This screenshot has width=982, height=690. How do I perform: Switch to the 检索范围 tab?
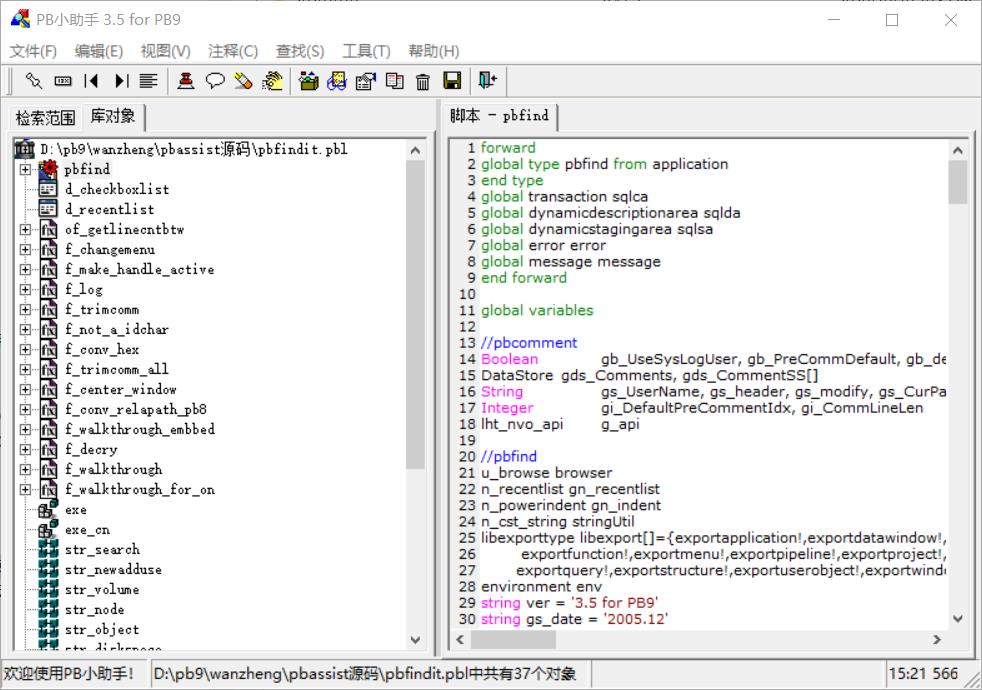point(45,118)
